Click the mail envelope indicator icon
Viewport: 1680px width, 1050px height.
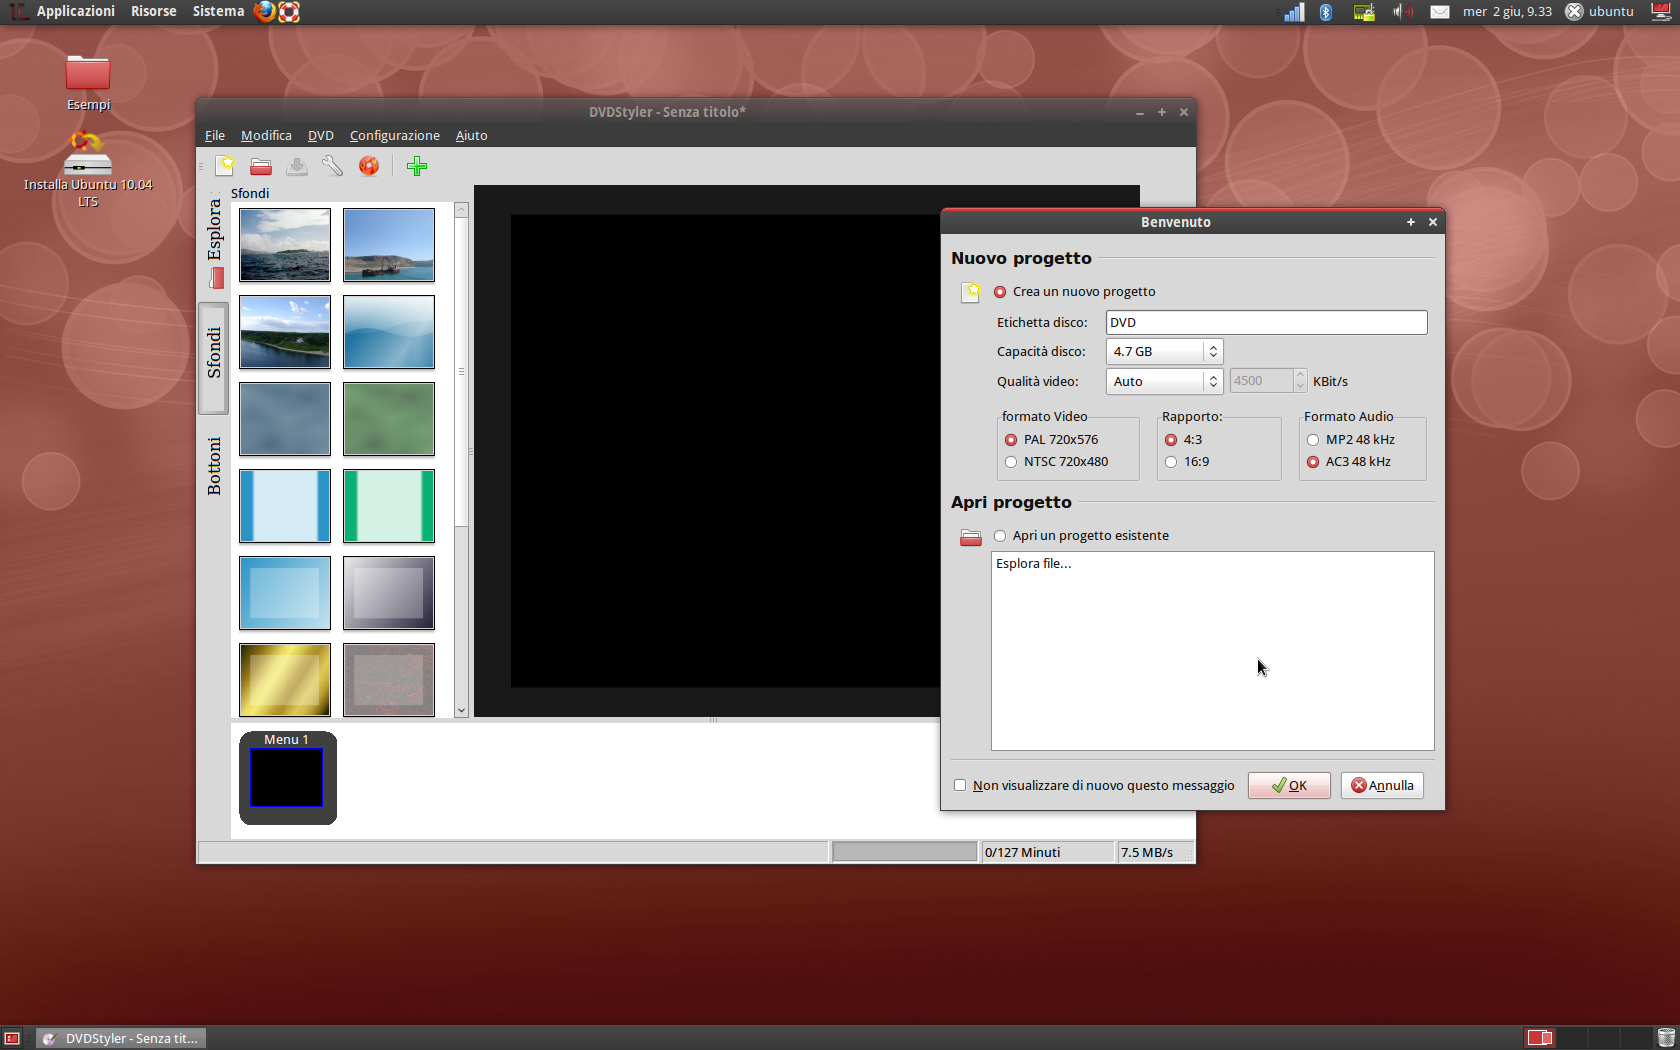(x=1440, y=12)
